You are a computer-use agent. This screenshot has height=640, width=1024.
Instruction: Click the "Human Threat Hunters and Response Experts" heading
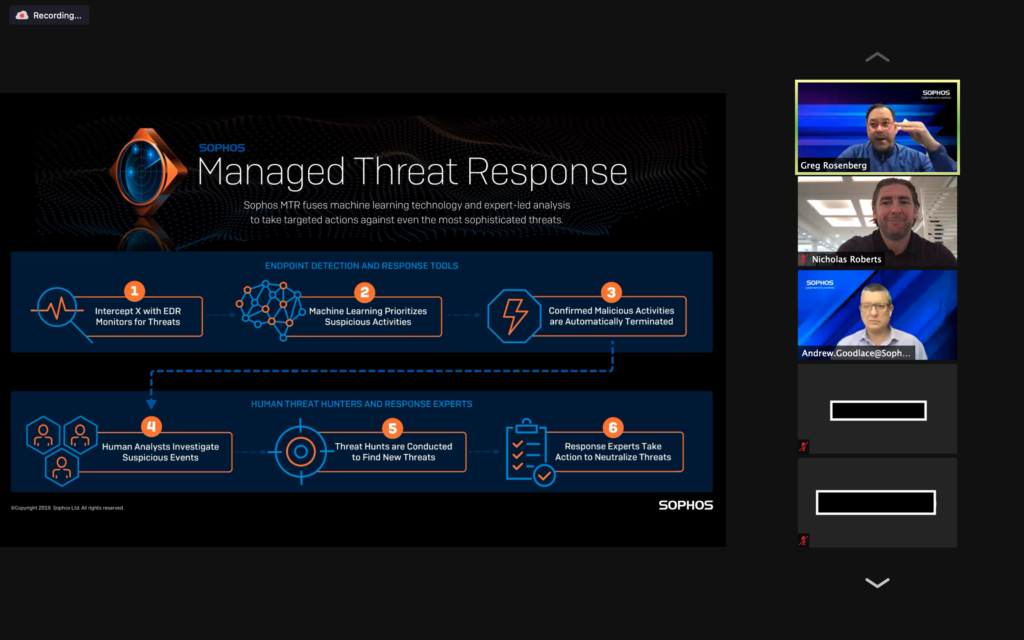pos(361,404)
